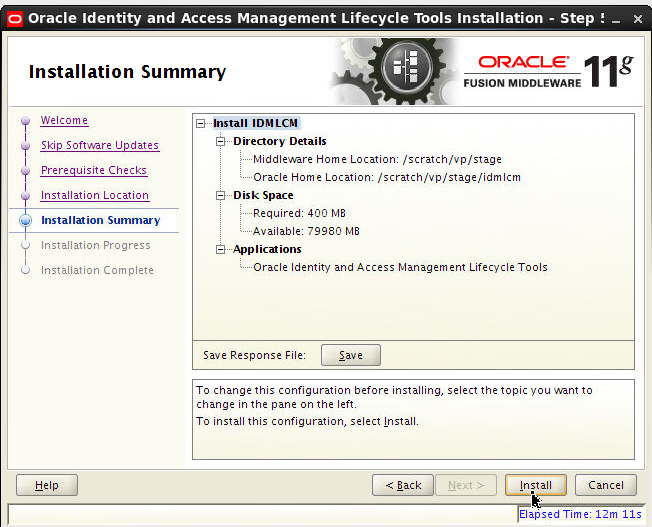Select the Install IDMLCM tree label
This screenshot has height=527, width=652.
(256, 123)
